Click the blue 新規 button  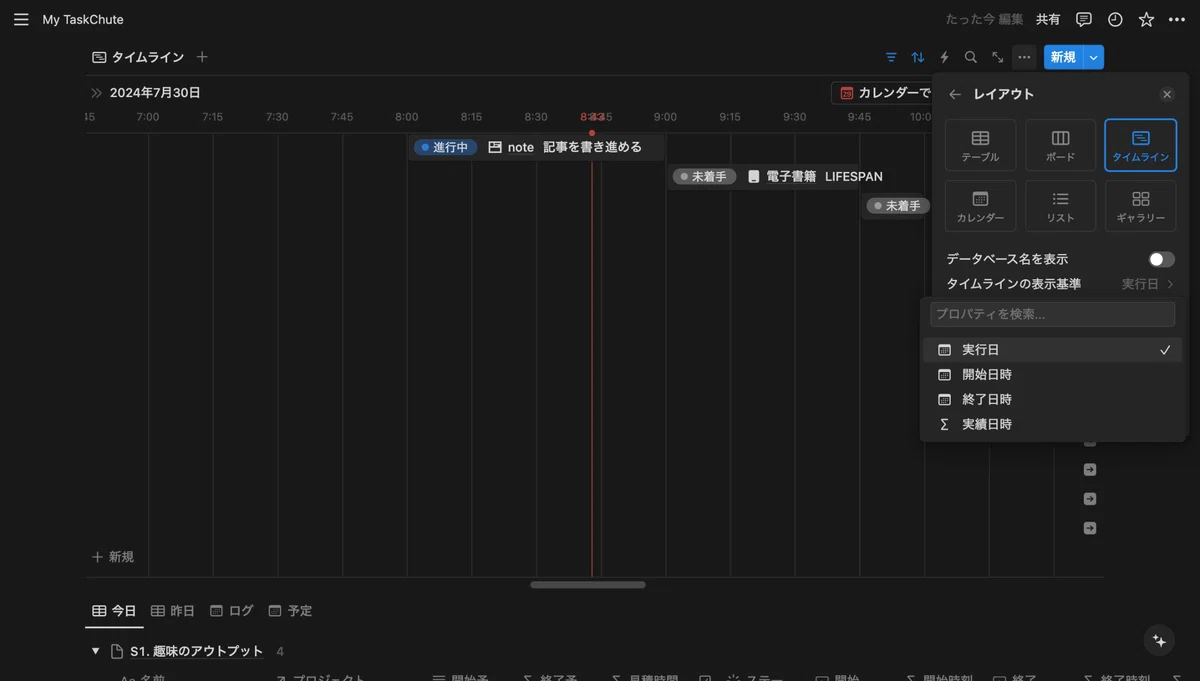1063,57
